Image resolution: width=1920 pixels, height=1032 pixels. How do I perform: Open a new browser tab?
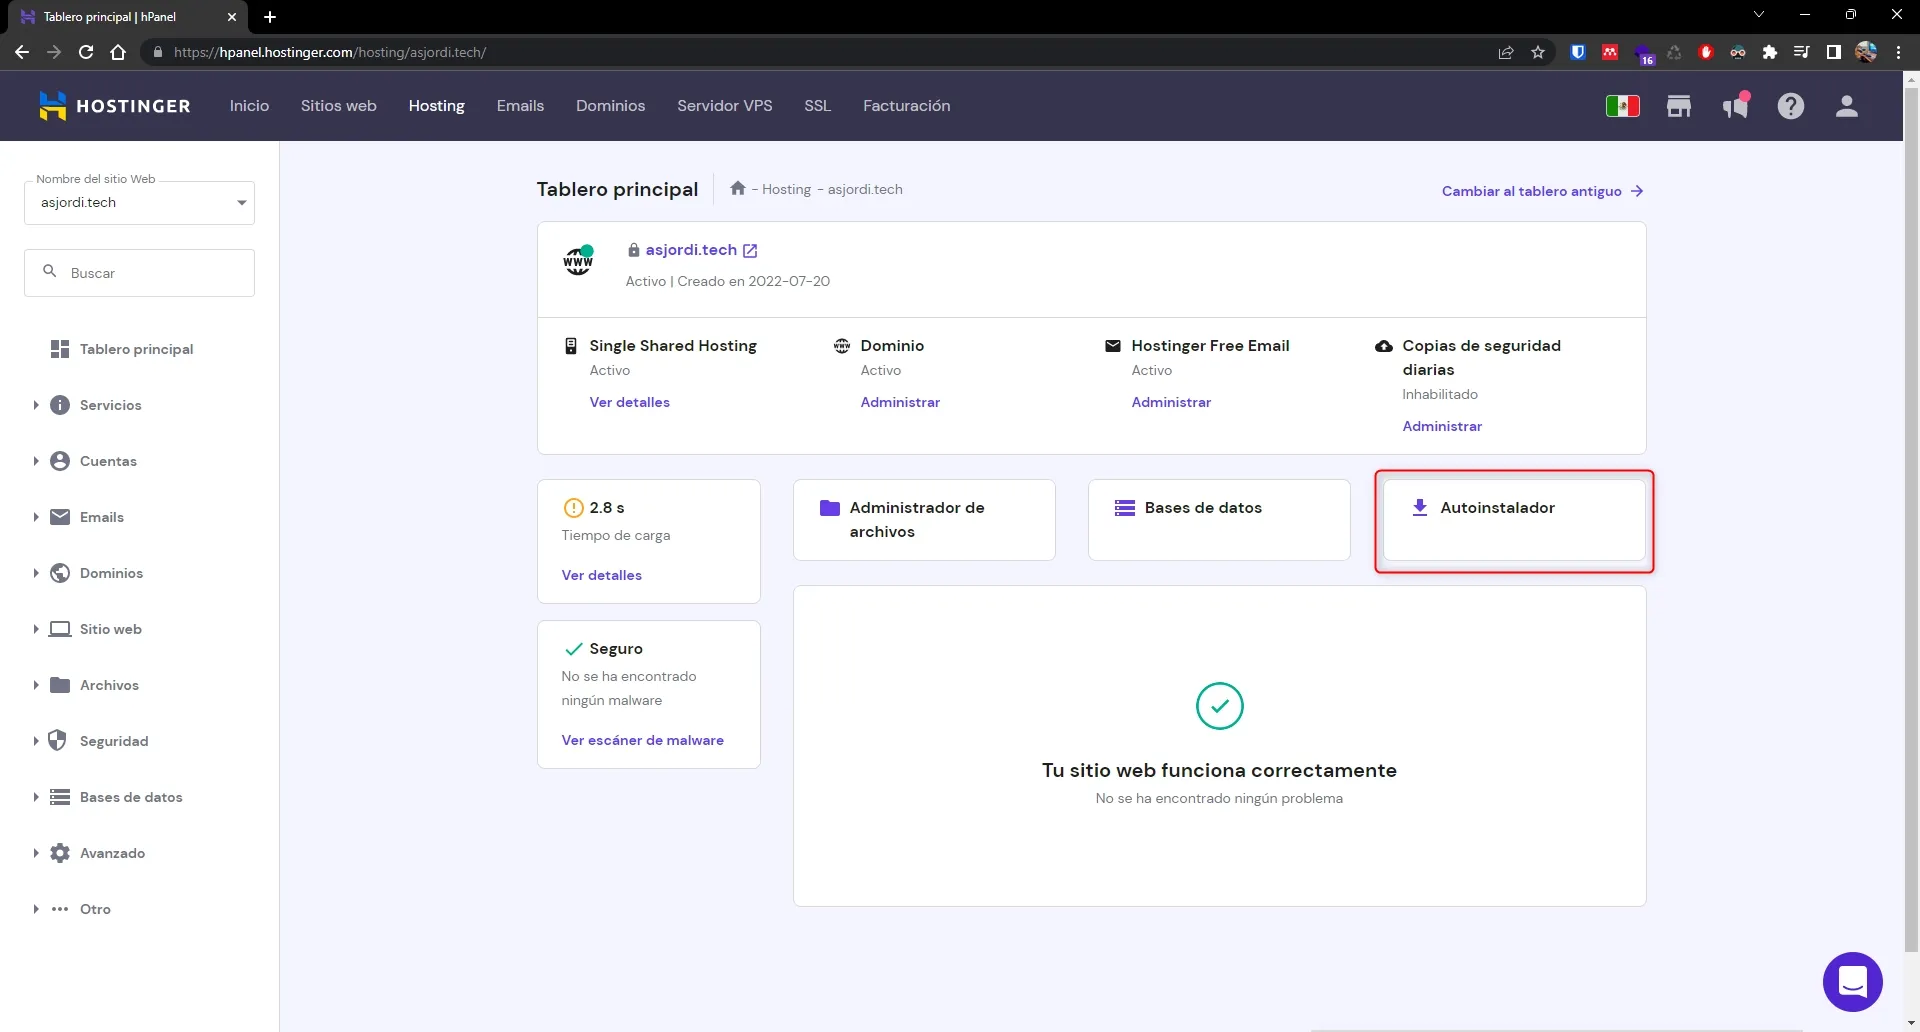270,16
